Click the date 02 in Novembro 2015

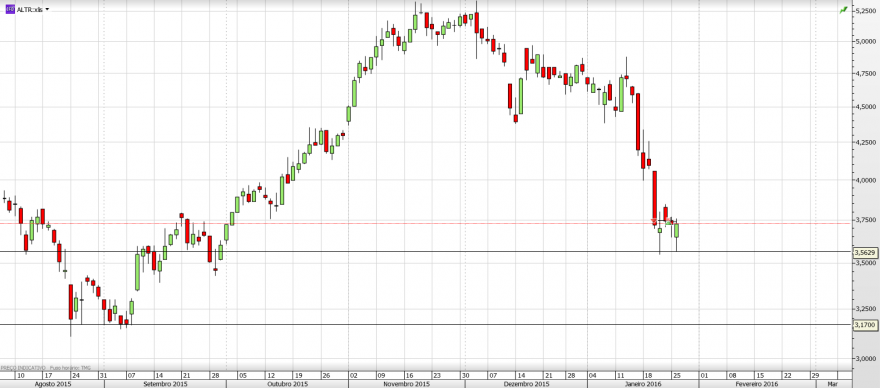click(354, 375)
